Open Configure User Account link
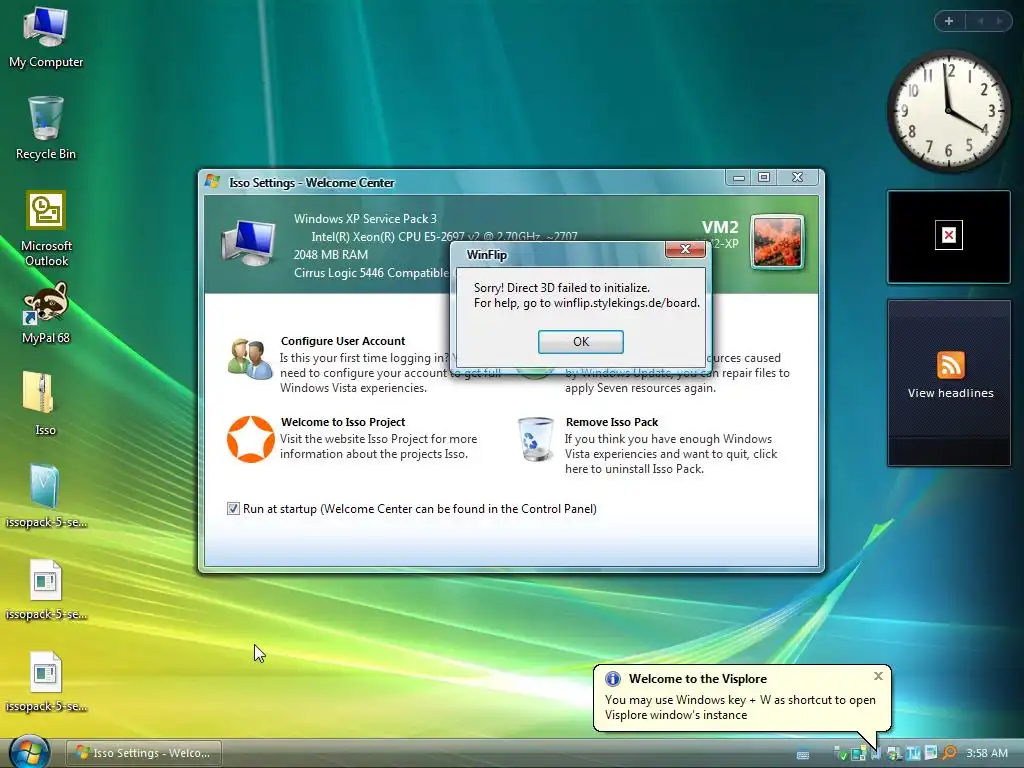 (343, 341)
